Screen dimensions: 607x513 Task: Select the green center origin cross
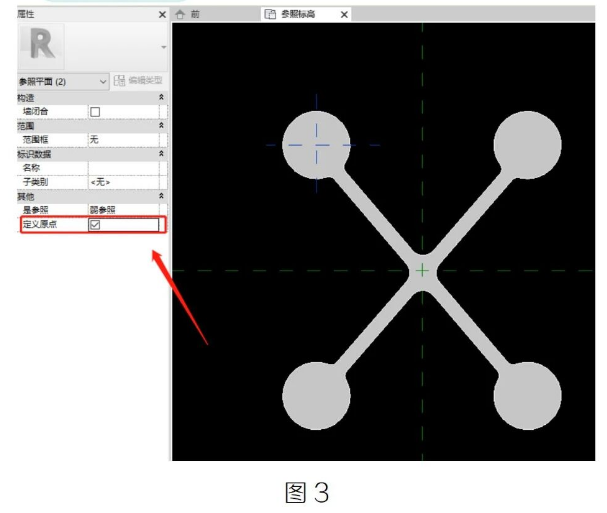point(422,270)
